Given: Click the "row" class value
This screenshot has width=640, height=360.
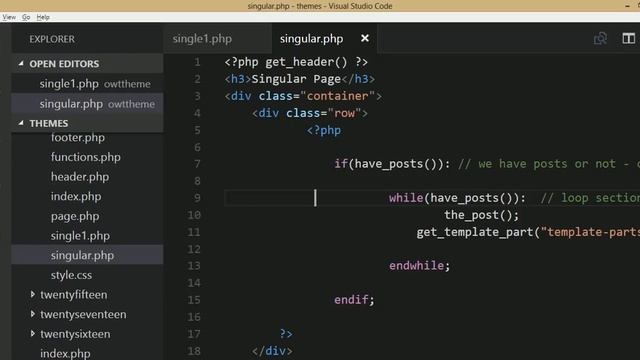Looking at the screenshot, I should [344, 113].
